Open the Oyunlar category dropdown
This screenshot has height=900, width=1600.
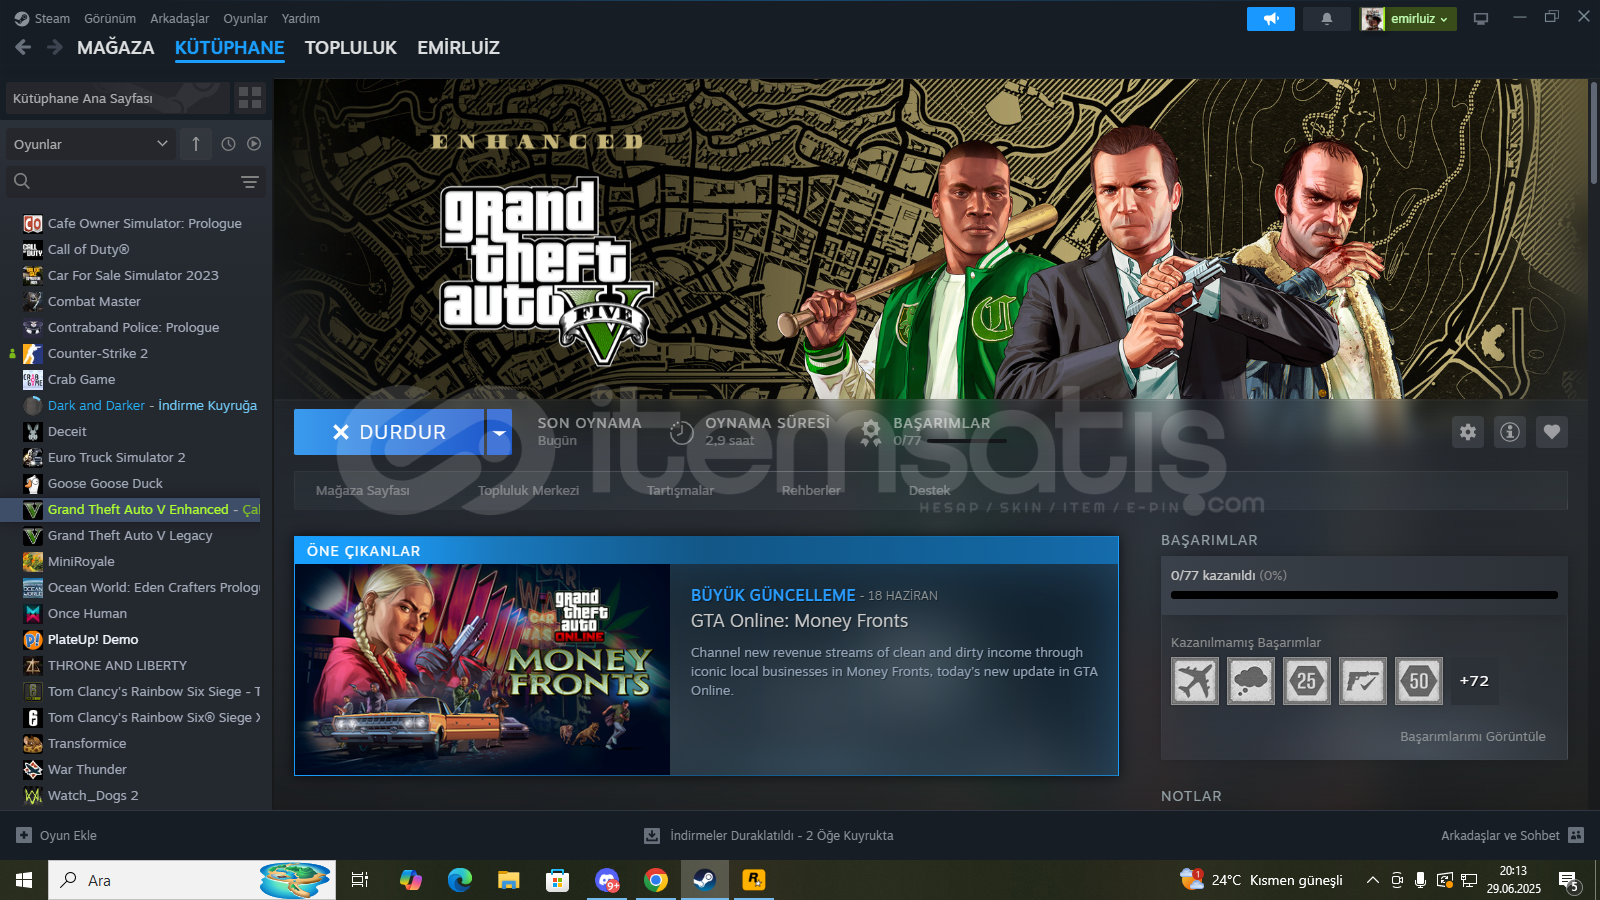coord(91,144)
